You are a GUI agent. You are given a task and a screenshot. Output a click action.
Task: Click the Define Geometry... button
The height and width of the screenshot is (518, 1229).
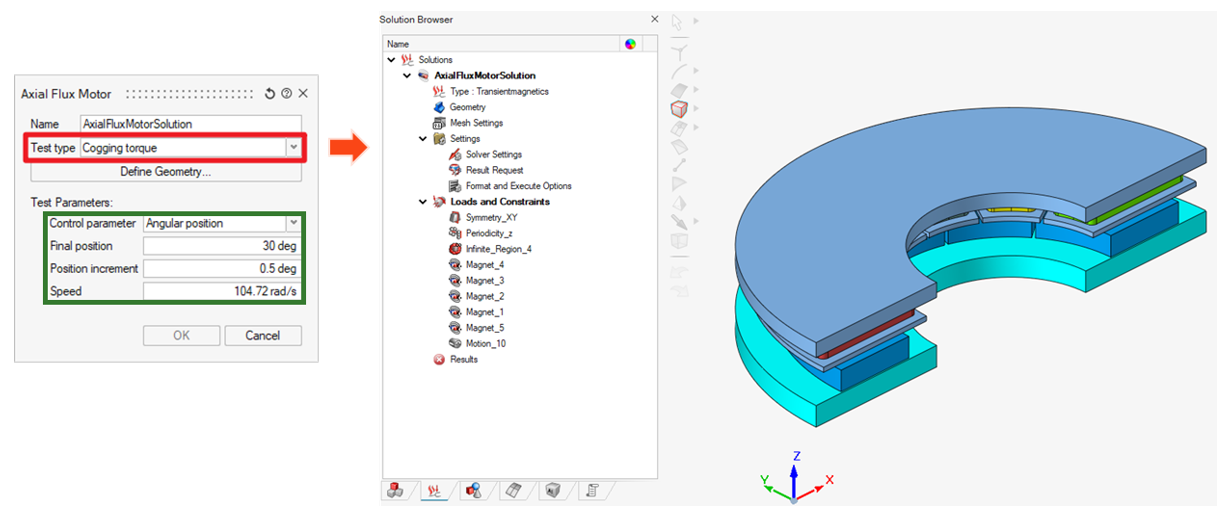pos(165,171)
